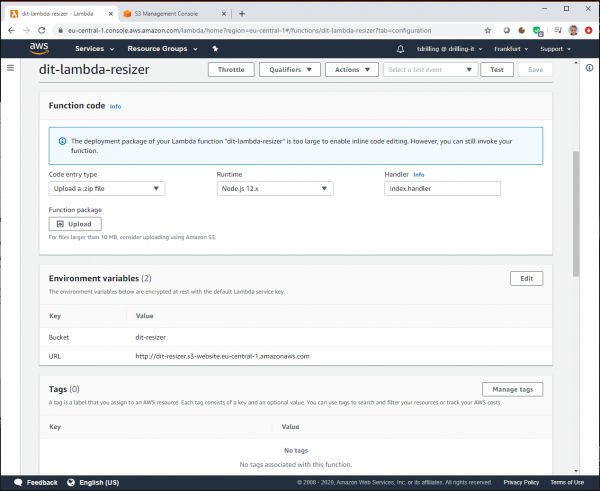Open the Terms of Use link
600x491 pixels.
(567, 483)
